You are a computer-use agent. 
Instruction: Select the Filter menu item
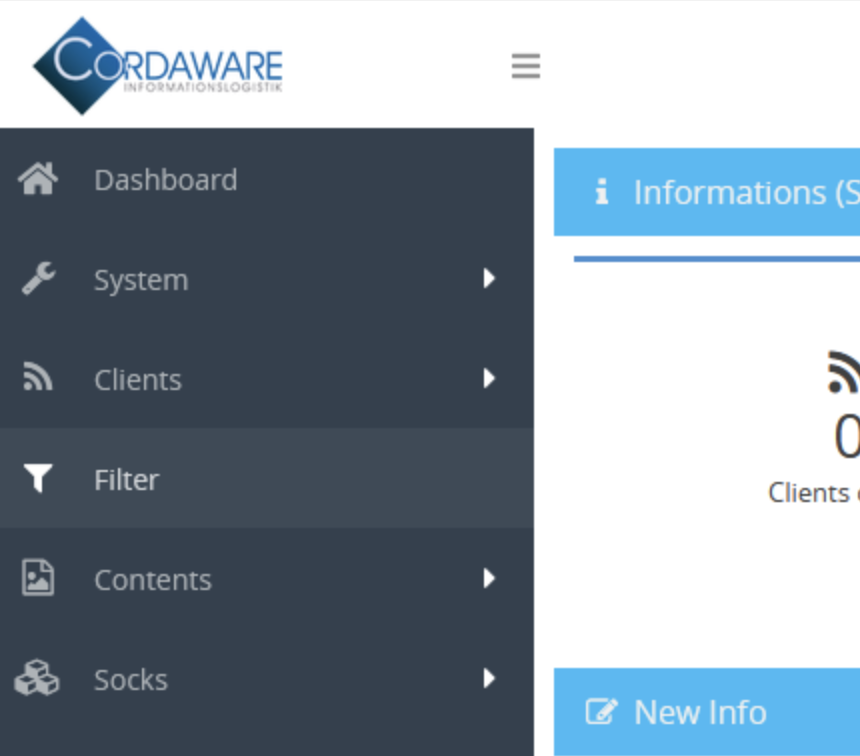(x=267, y=478)
